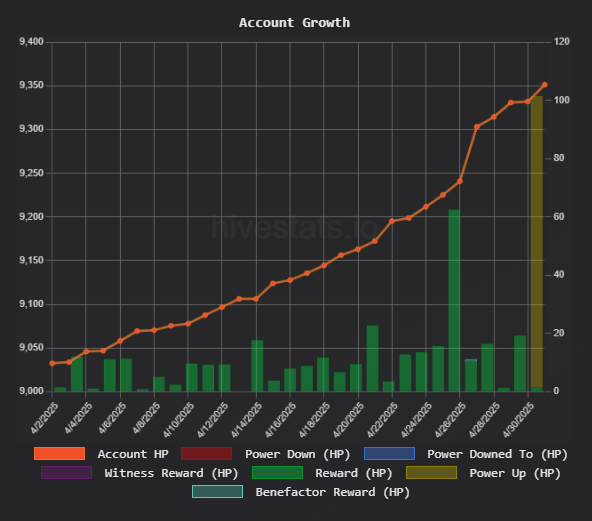Viewport: 592px width, 521px height.
Task: Click the green reward bar near 4/21
Action: (x=372, y=358)
